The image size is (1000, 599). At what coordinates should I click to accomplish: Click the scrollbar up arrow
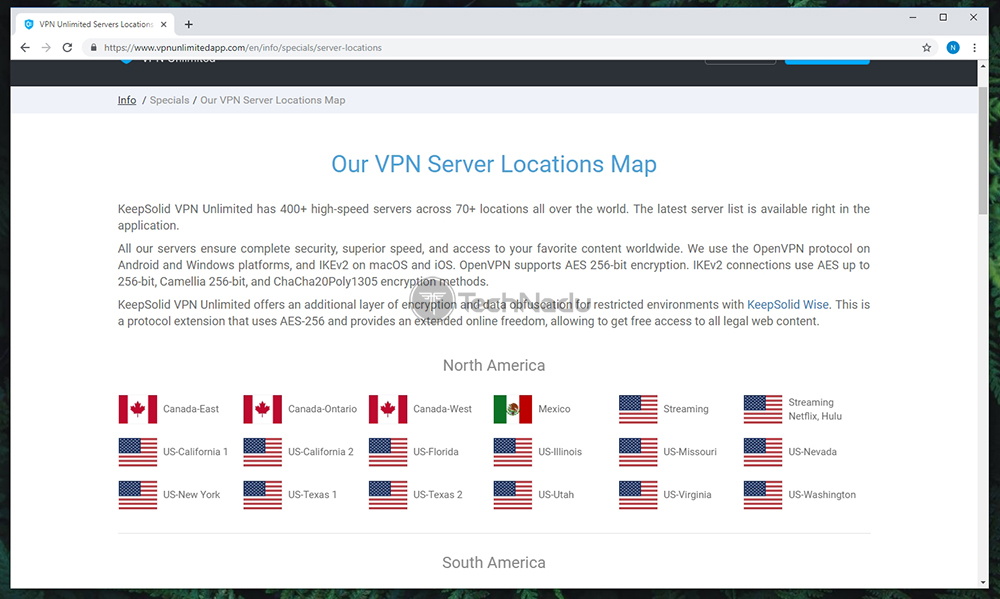click(x=983, y=66)
